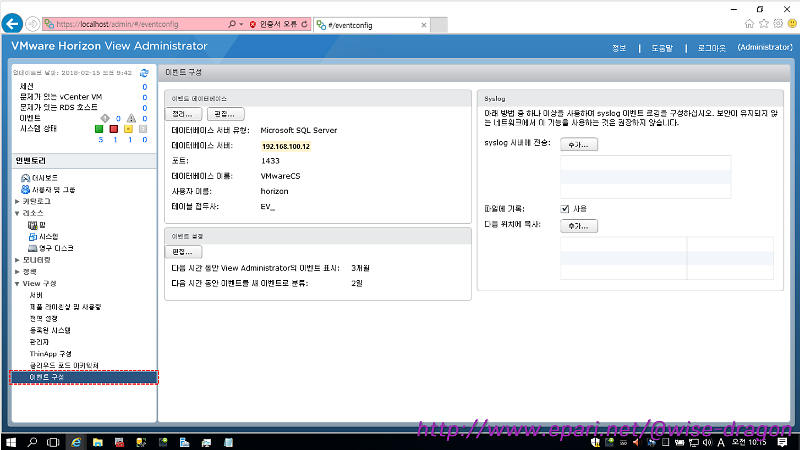
Task: Click the taskbar search magnifier
Action: coord(32,442)
